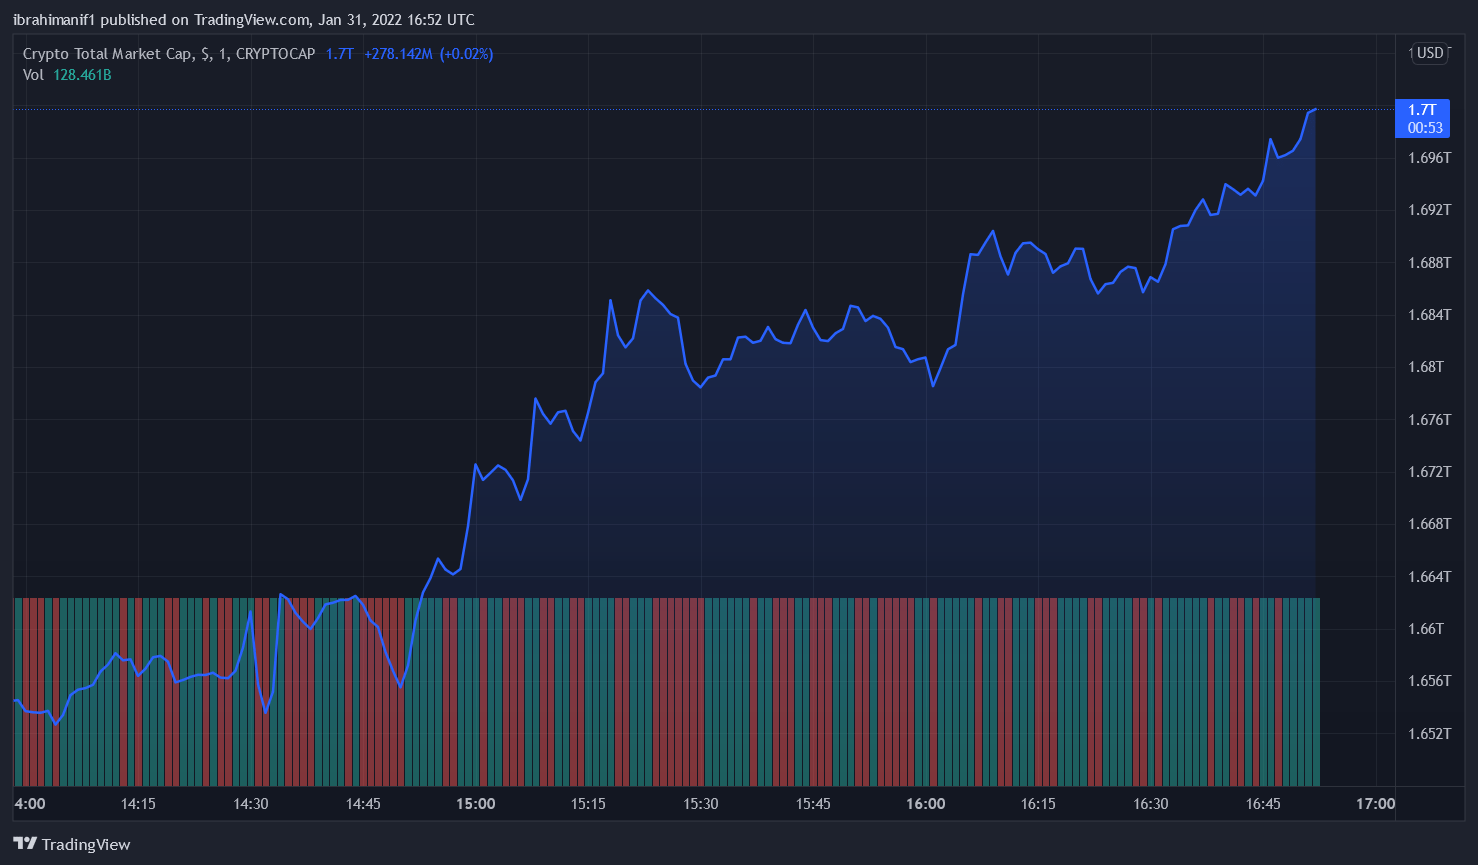
Task: Click the 1.672T price axis label
Action: 1429,472
